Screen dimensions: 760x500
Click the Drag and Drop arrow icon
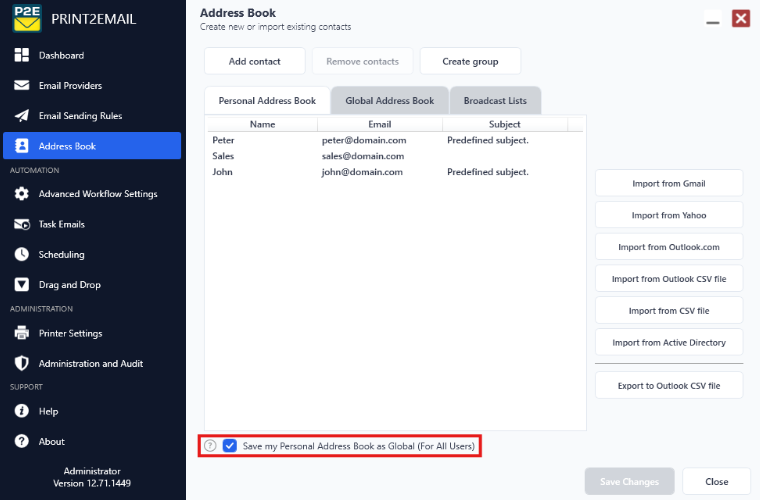point(21,284)
